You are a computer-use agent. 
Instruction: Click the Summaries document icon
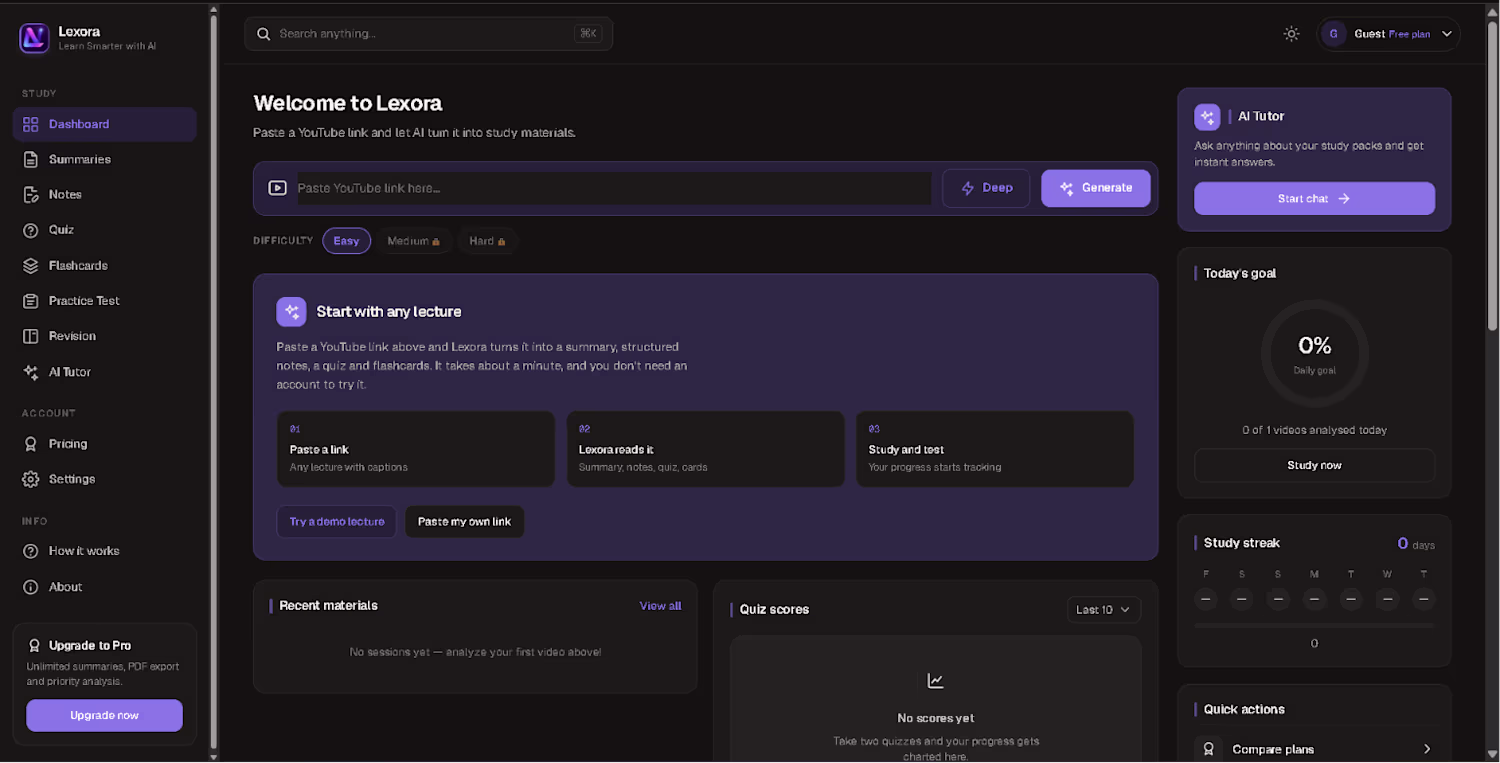(x=30, y=159)
